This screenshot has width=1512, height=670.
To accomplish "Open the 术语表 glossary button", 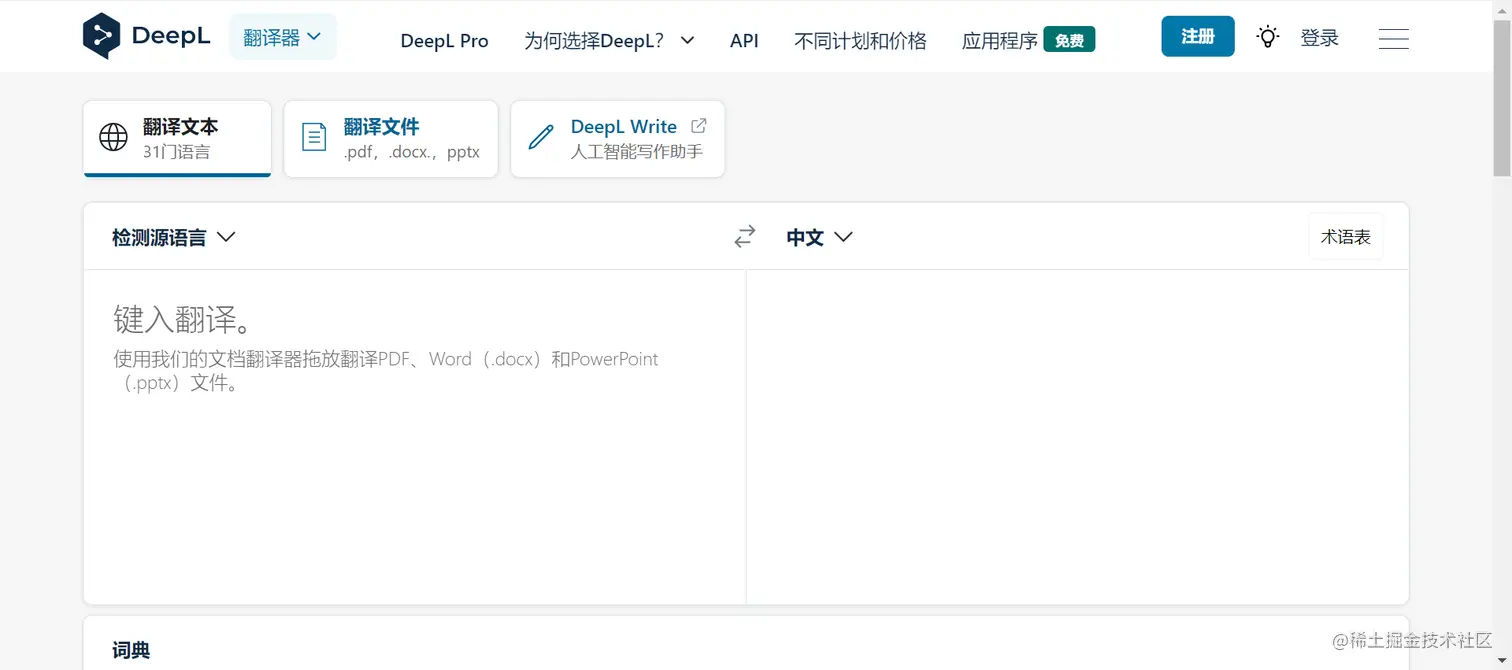I will pyautogui.click(x=1345, y=237).
